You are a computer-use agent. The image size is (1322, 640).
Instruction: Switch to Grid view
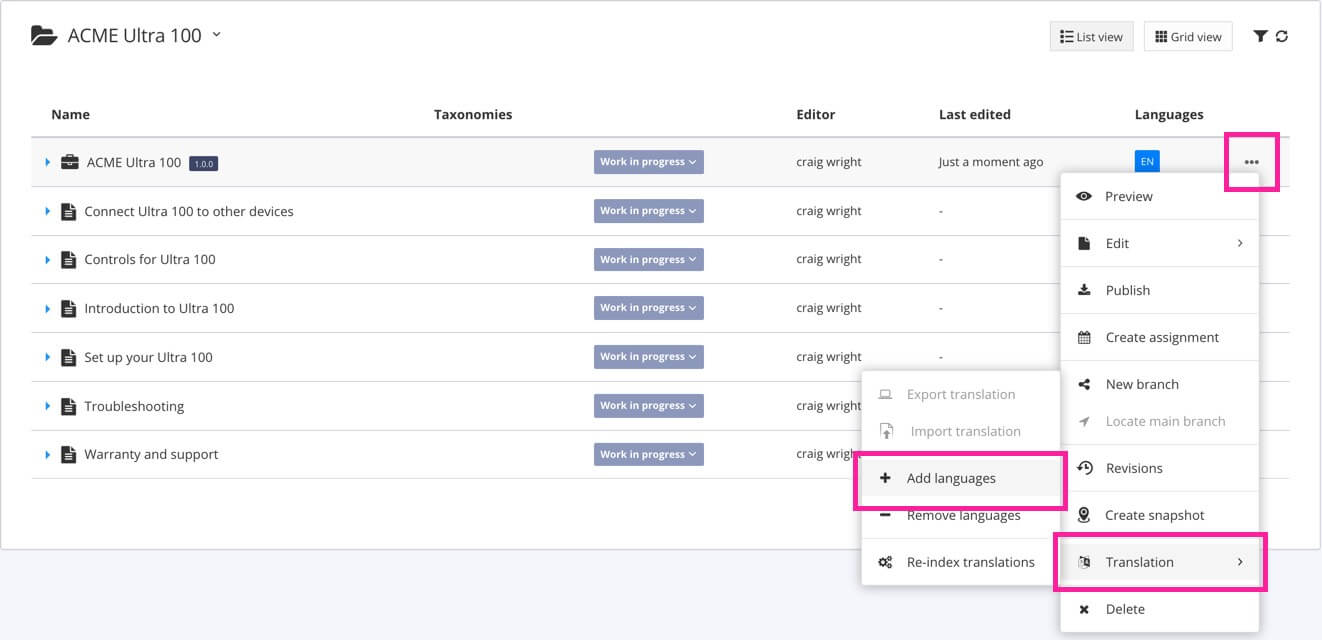tap(1188, 36)
